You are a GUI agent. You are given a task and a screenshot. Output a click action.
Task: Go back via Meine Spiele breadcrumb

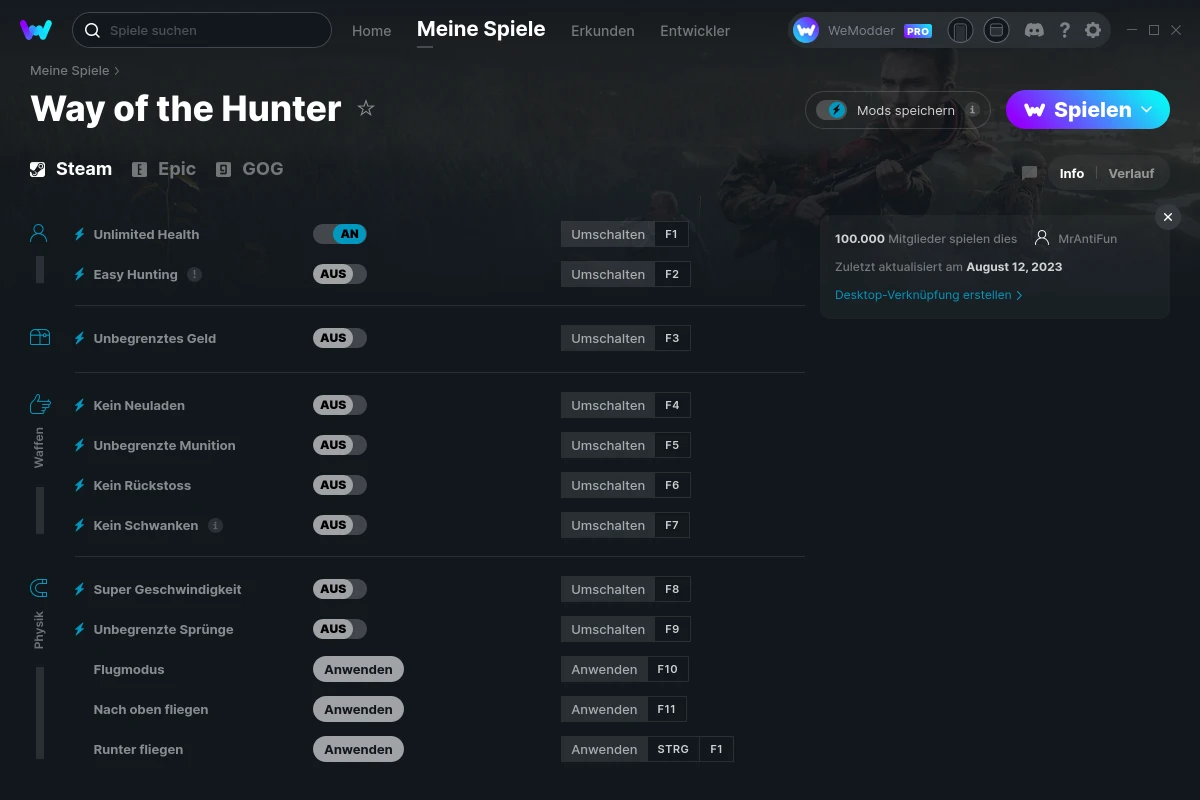tap(70, 71)
